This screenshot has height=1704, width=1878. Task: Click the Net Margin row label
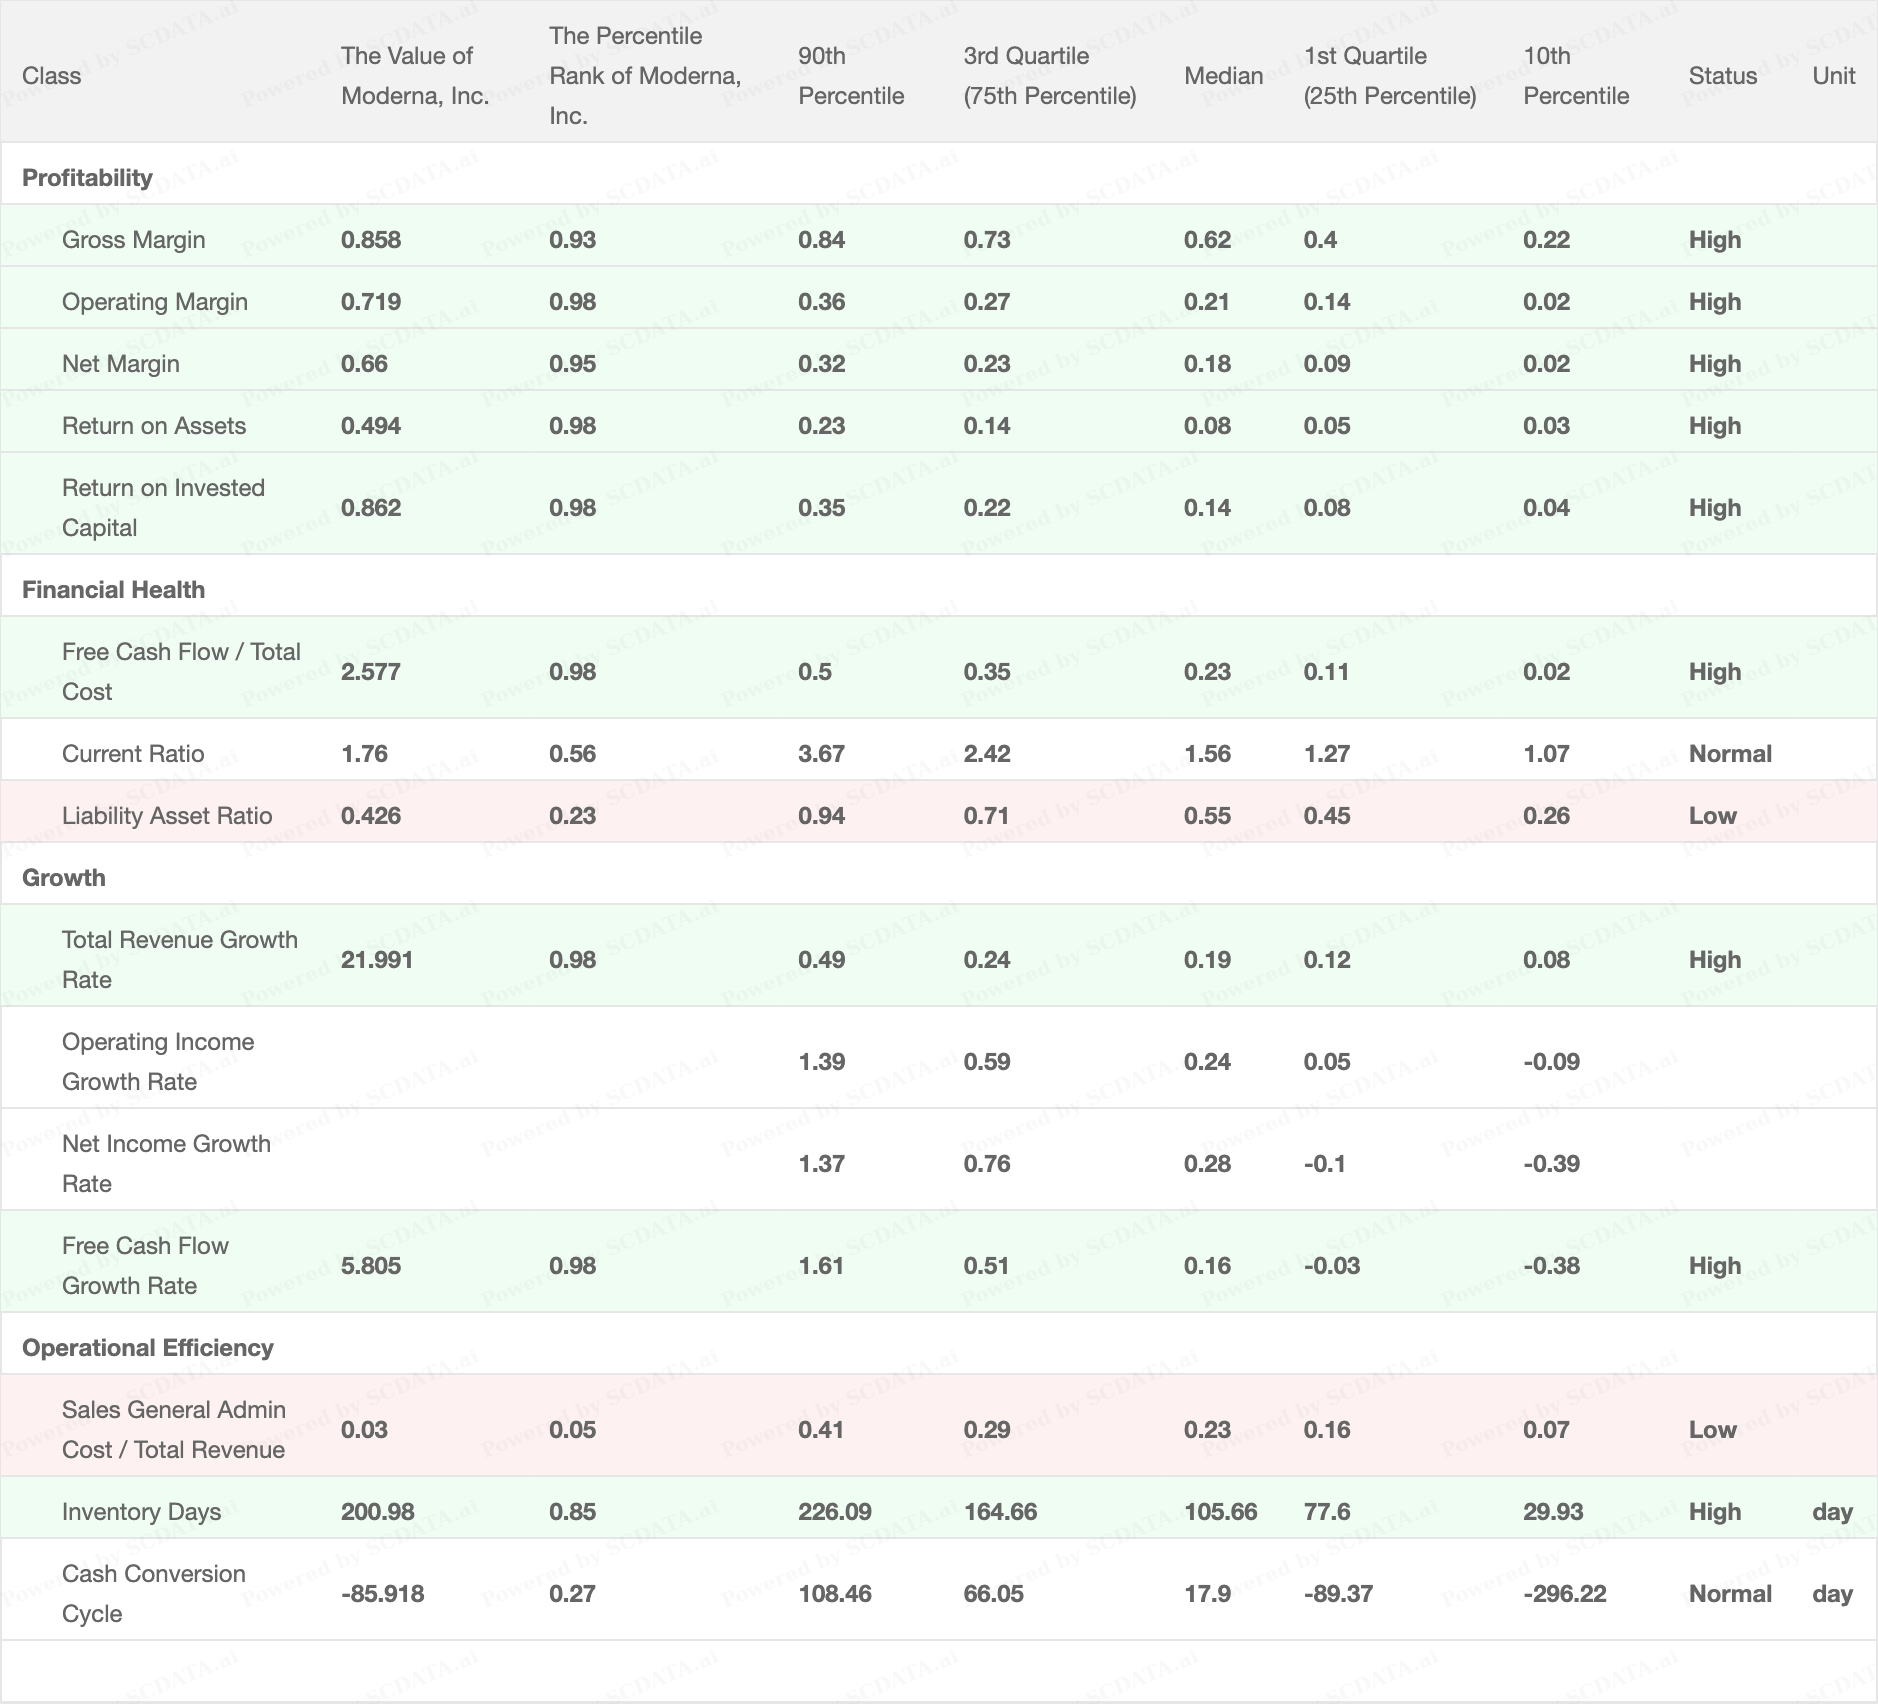point(120,364)
